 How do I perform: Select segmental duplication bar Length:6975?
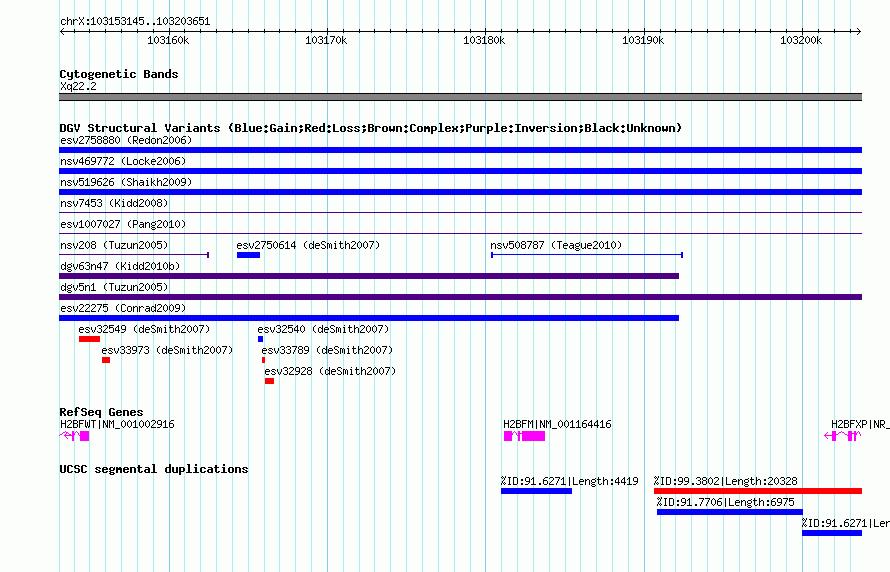730,512
